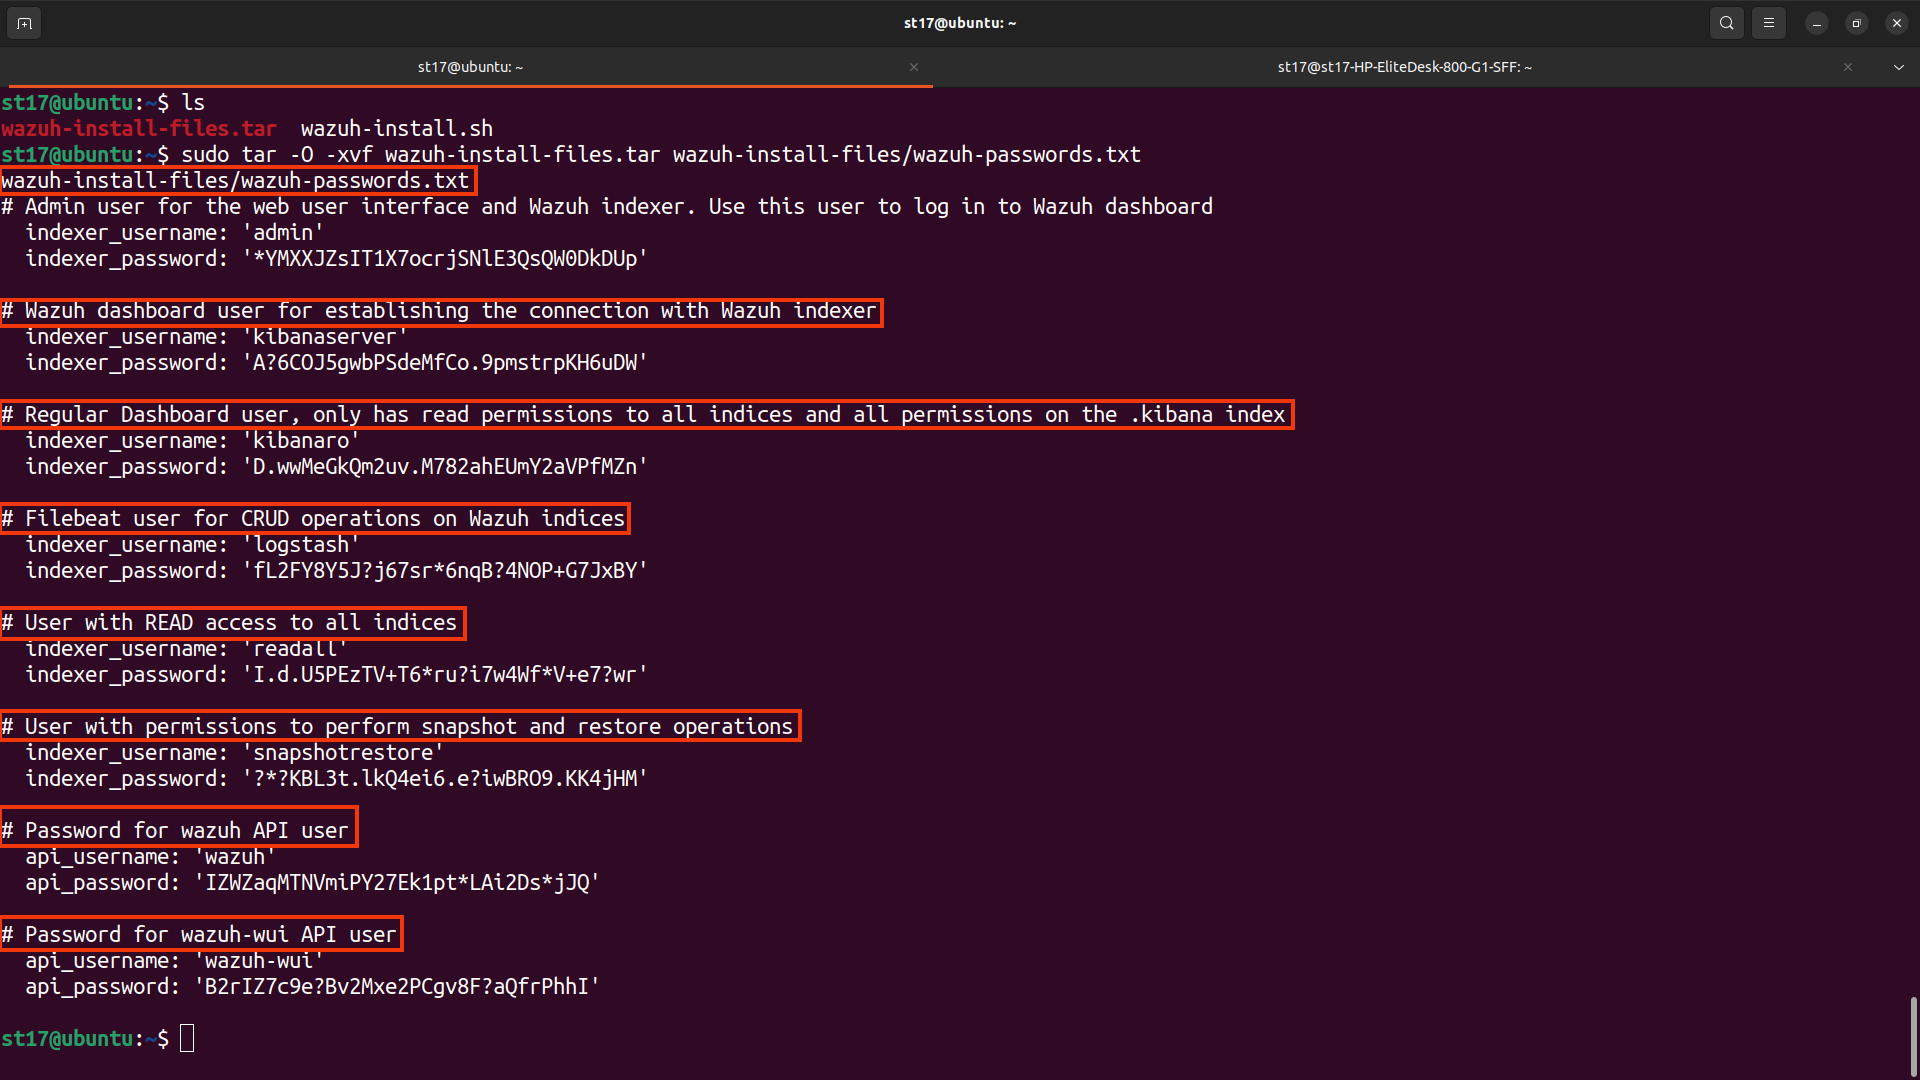Click the wazuh-wui password starting with B2rIZ7c9e
1920x1080 pixels.
[397, 986]
